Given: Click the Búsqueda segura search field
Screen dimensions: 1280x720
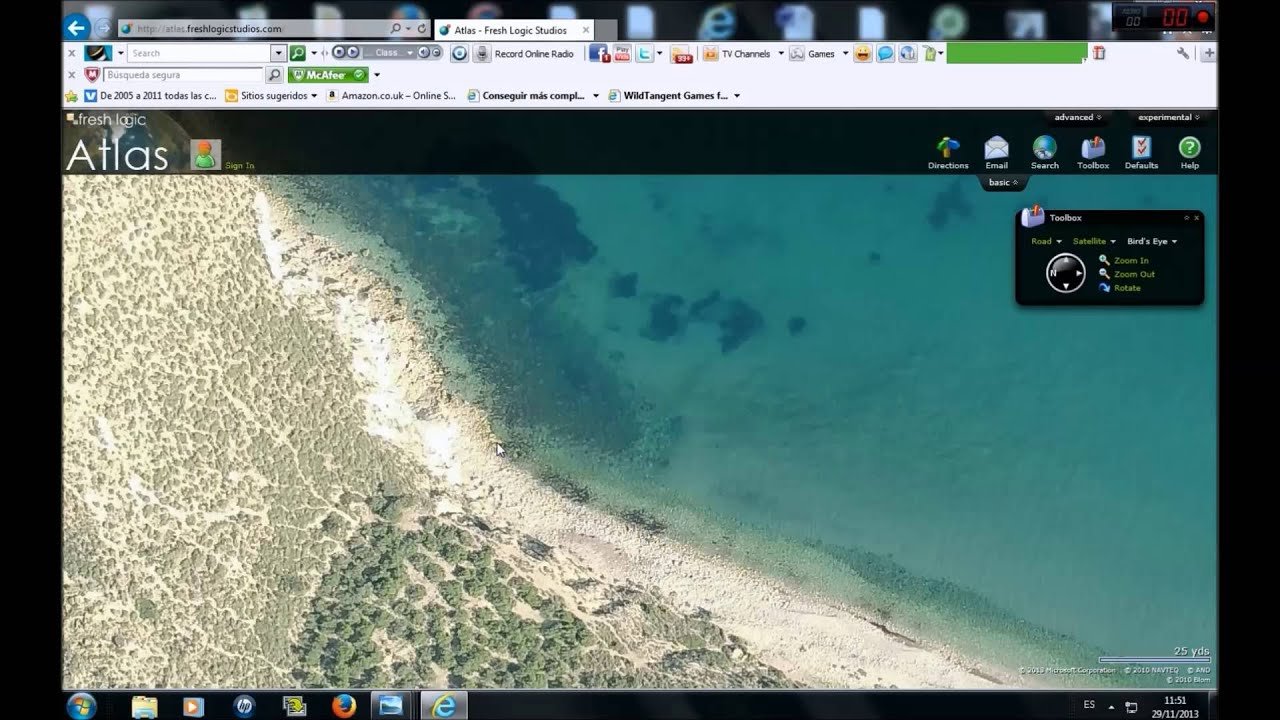Looking at the screenshot, I should (x=183, y=75).
